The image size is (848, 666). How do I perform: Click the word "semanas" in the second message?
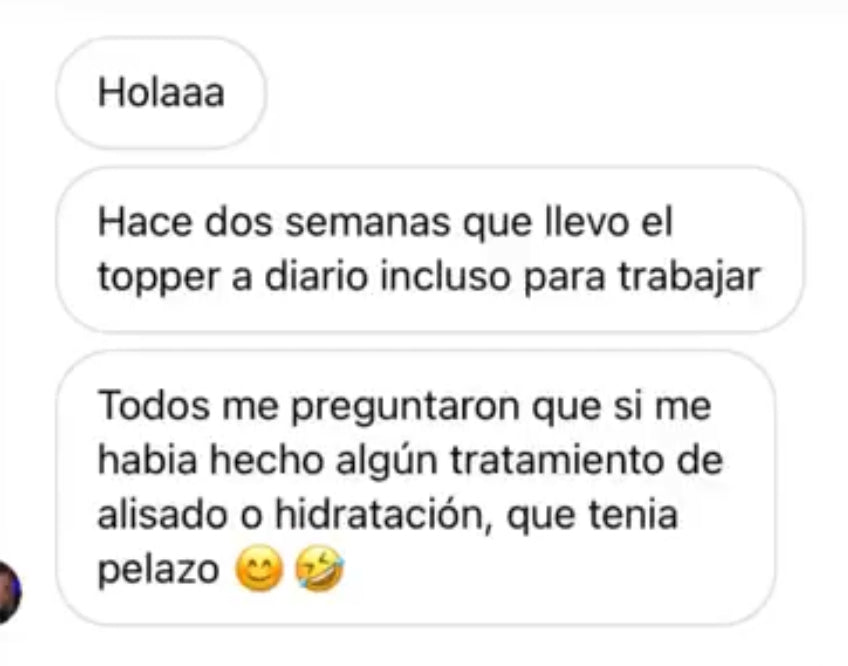coord(368,222)
